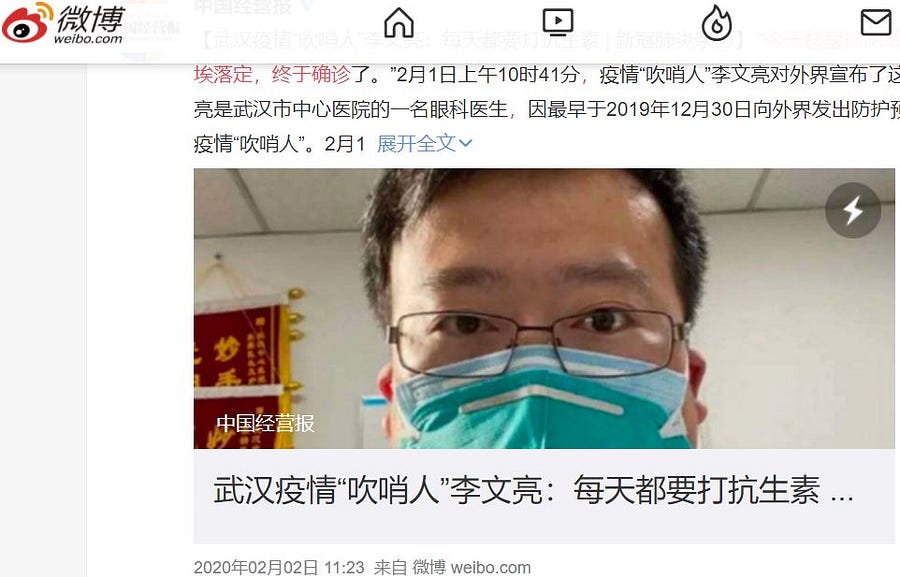The image size is (900, 577).
Task: Open the messages envelope icon
Action: 876,22
